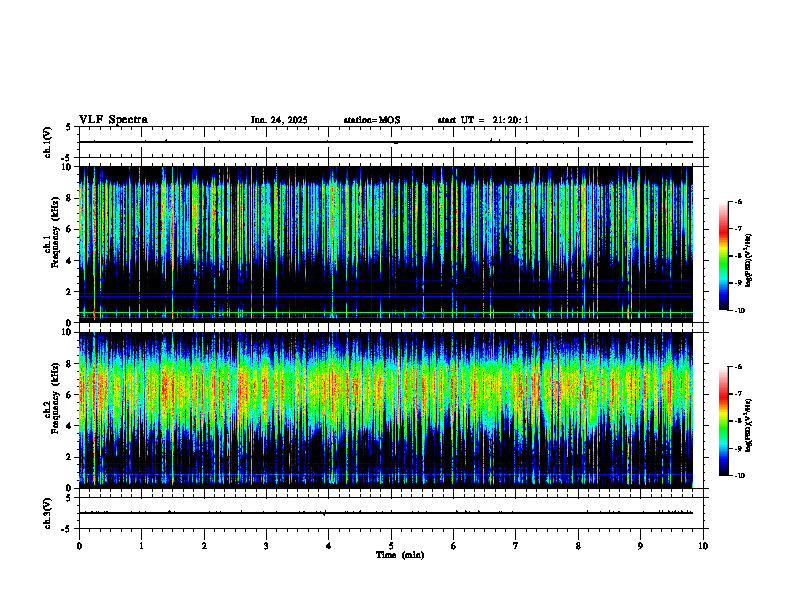Click the ch.2 color bar "log(PSD)" label
792x612 pixels.
(x=749, y=426)
